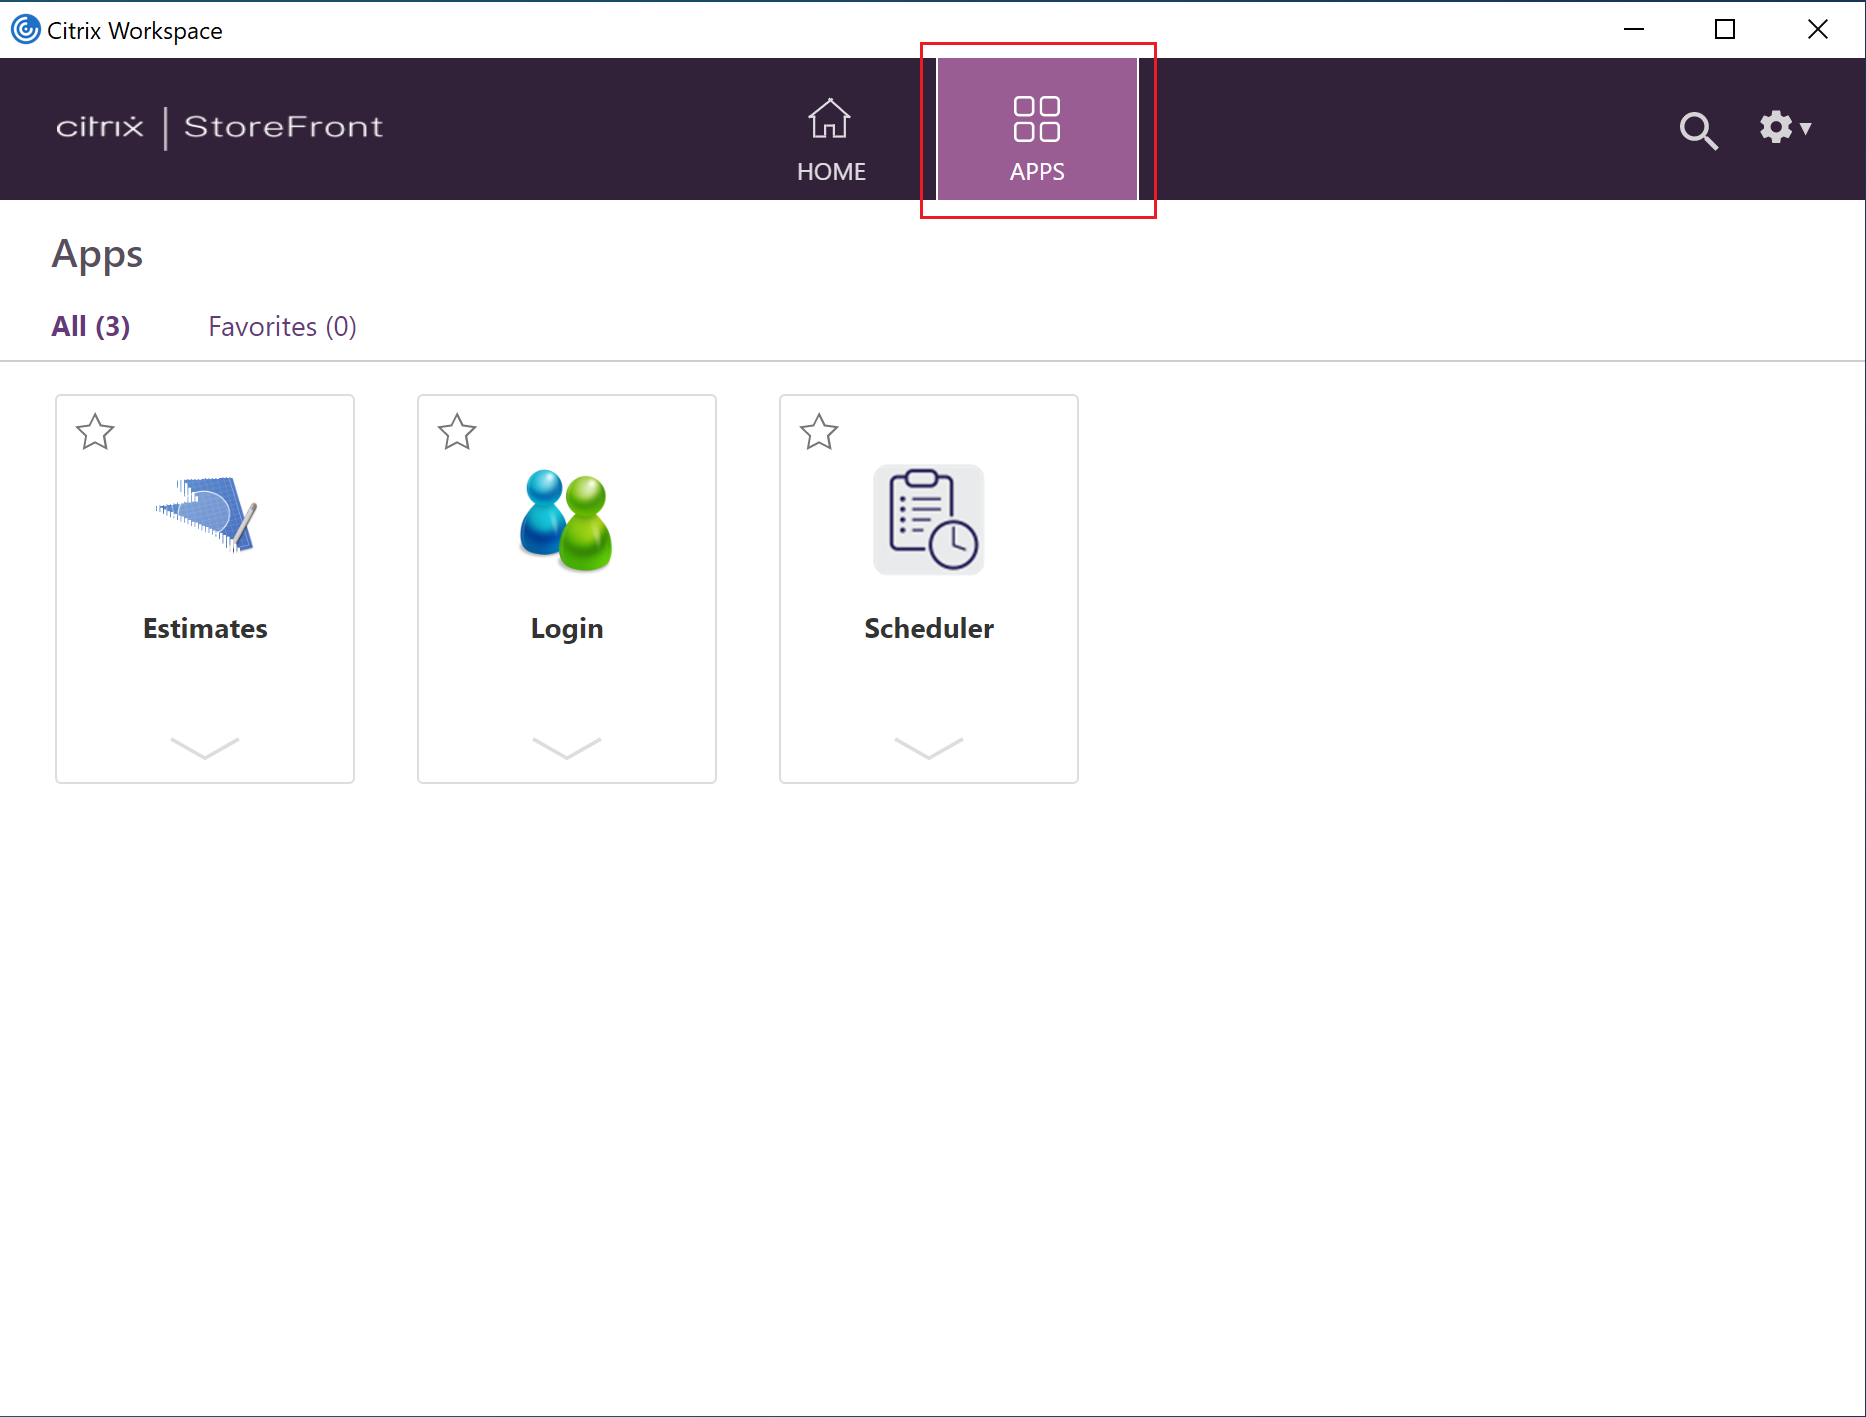Select the All (3) filter

pyautogui.click(x=91, y=327)
